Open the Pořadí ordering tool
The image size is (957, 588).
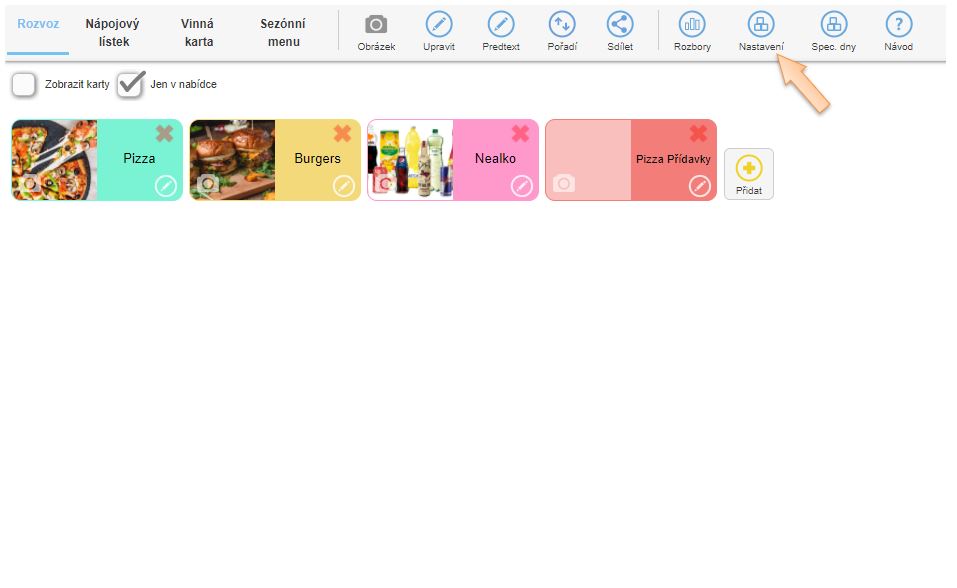562,25
